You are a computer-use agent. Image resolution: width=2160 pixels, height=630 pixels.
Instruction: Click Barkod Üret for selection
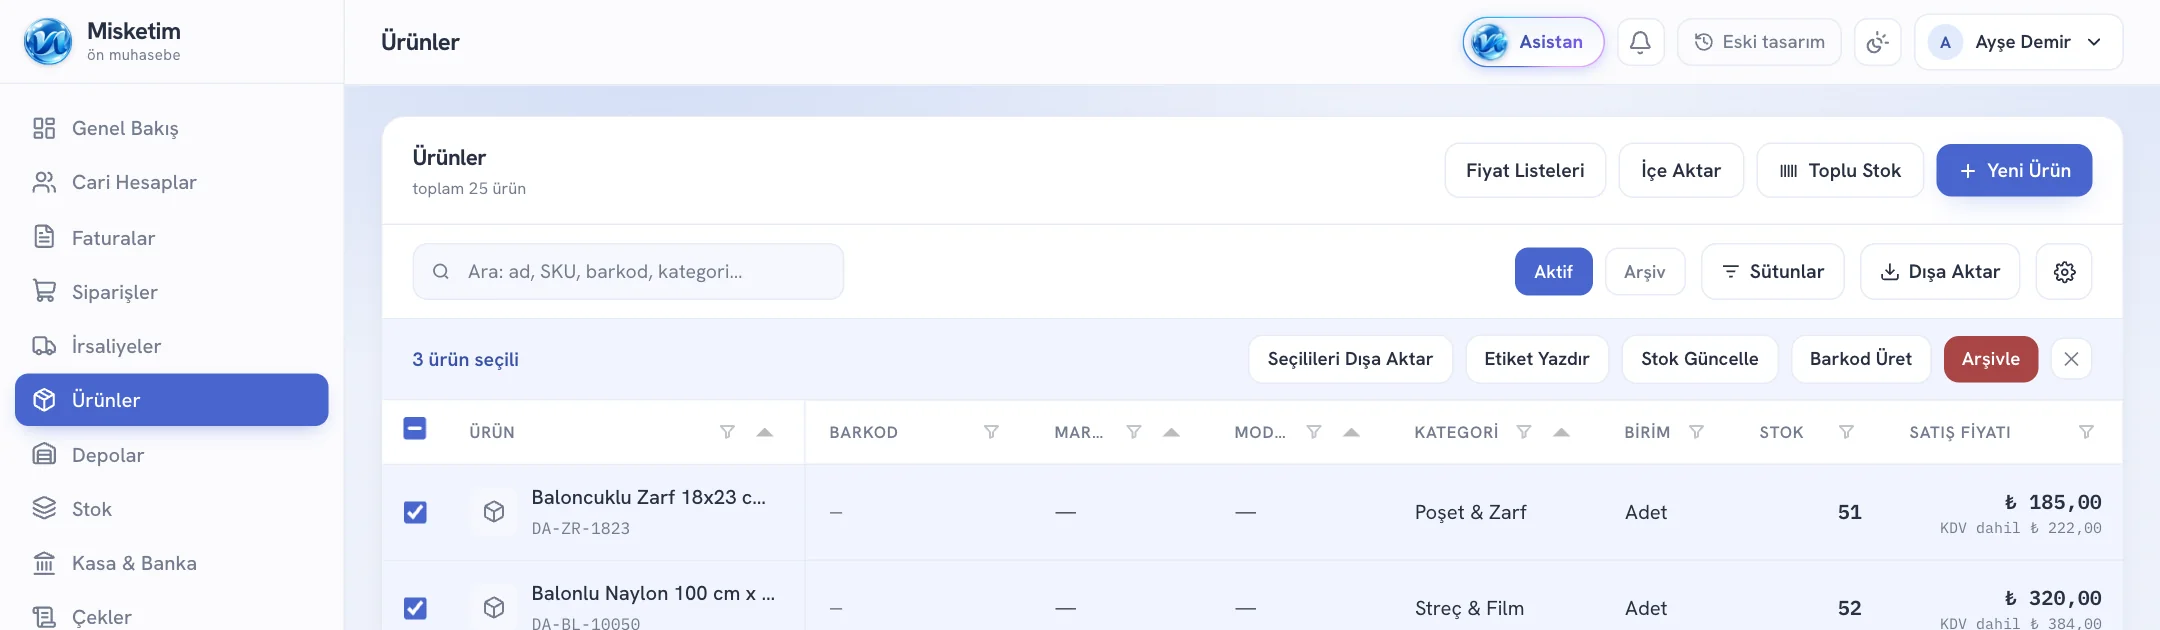click(x=1860, y=359)
